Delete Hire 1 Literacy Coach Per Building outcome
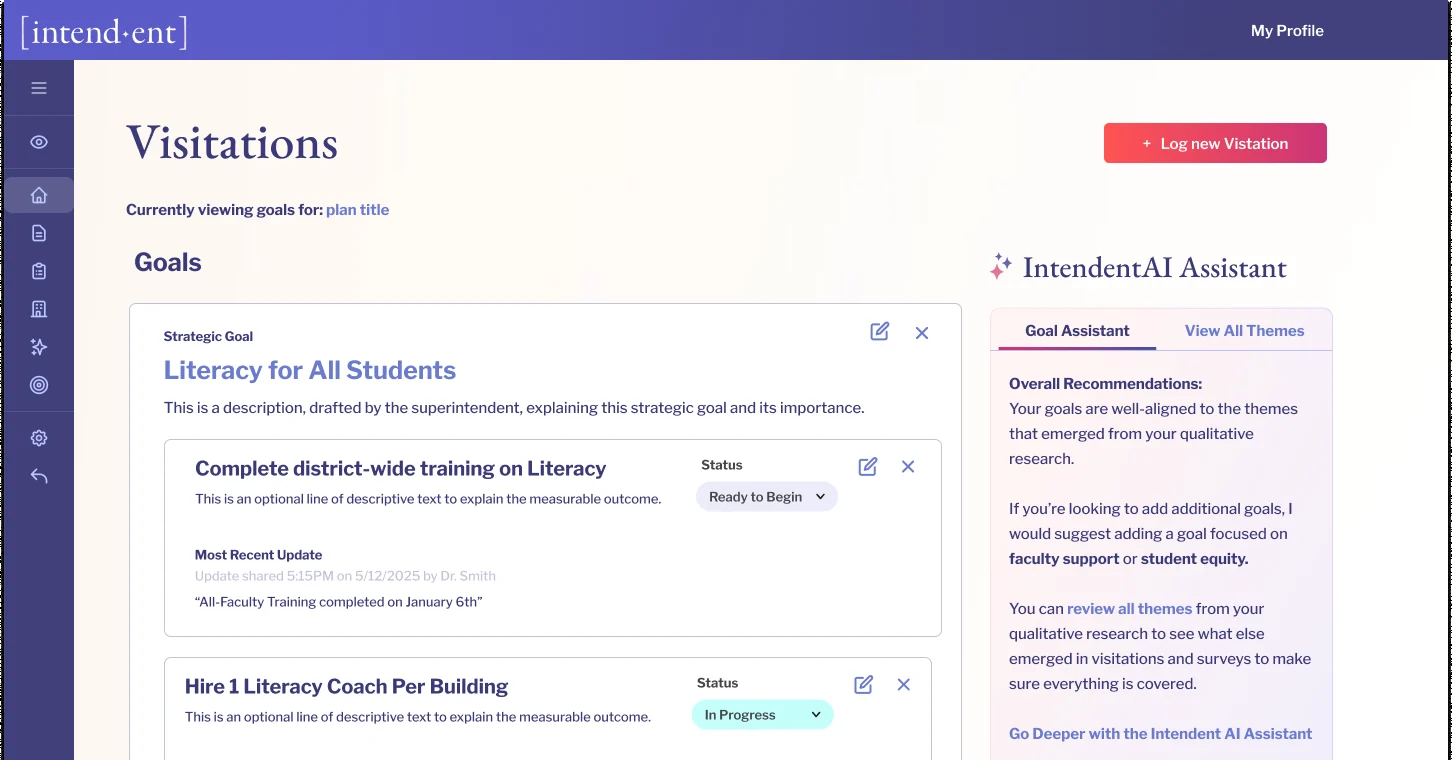Screen dimensions: 1452x760 904,684
